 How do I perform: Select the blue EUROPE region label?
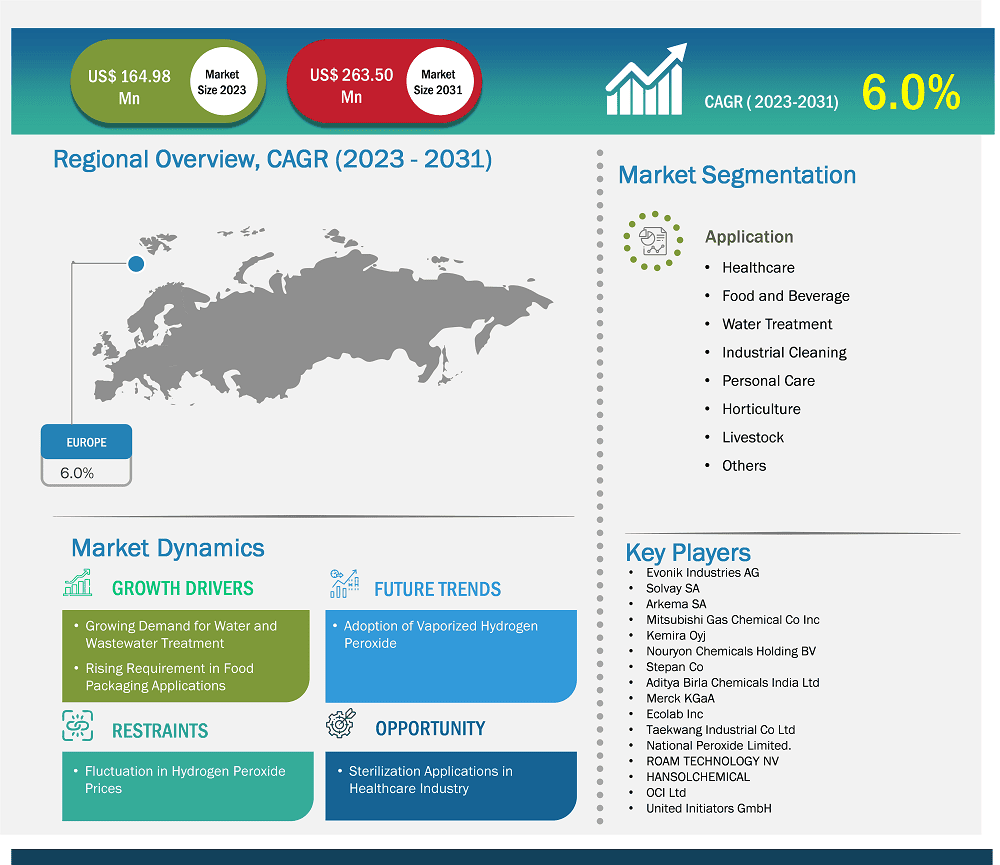[87, 442]
